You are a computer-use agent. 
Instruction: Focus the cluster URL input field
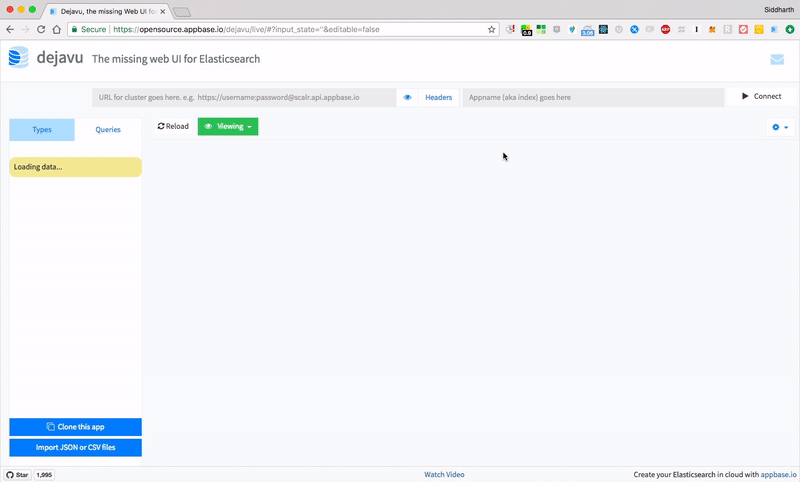244,97
